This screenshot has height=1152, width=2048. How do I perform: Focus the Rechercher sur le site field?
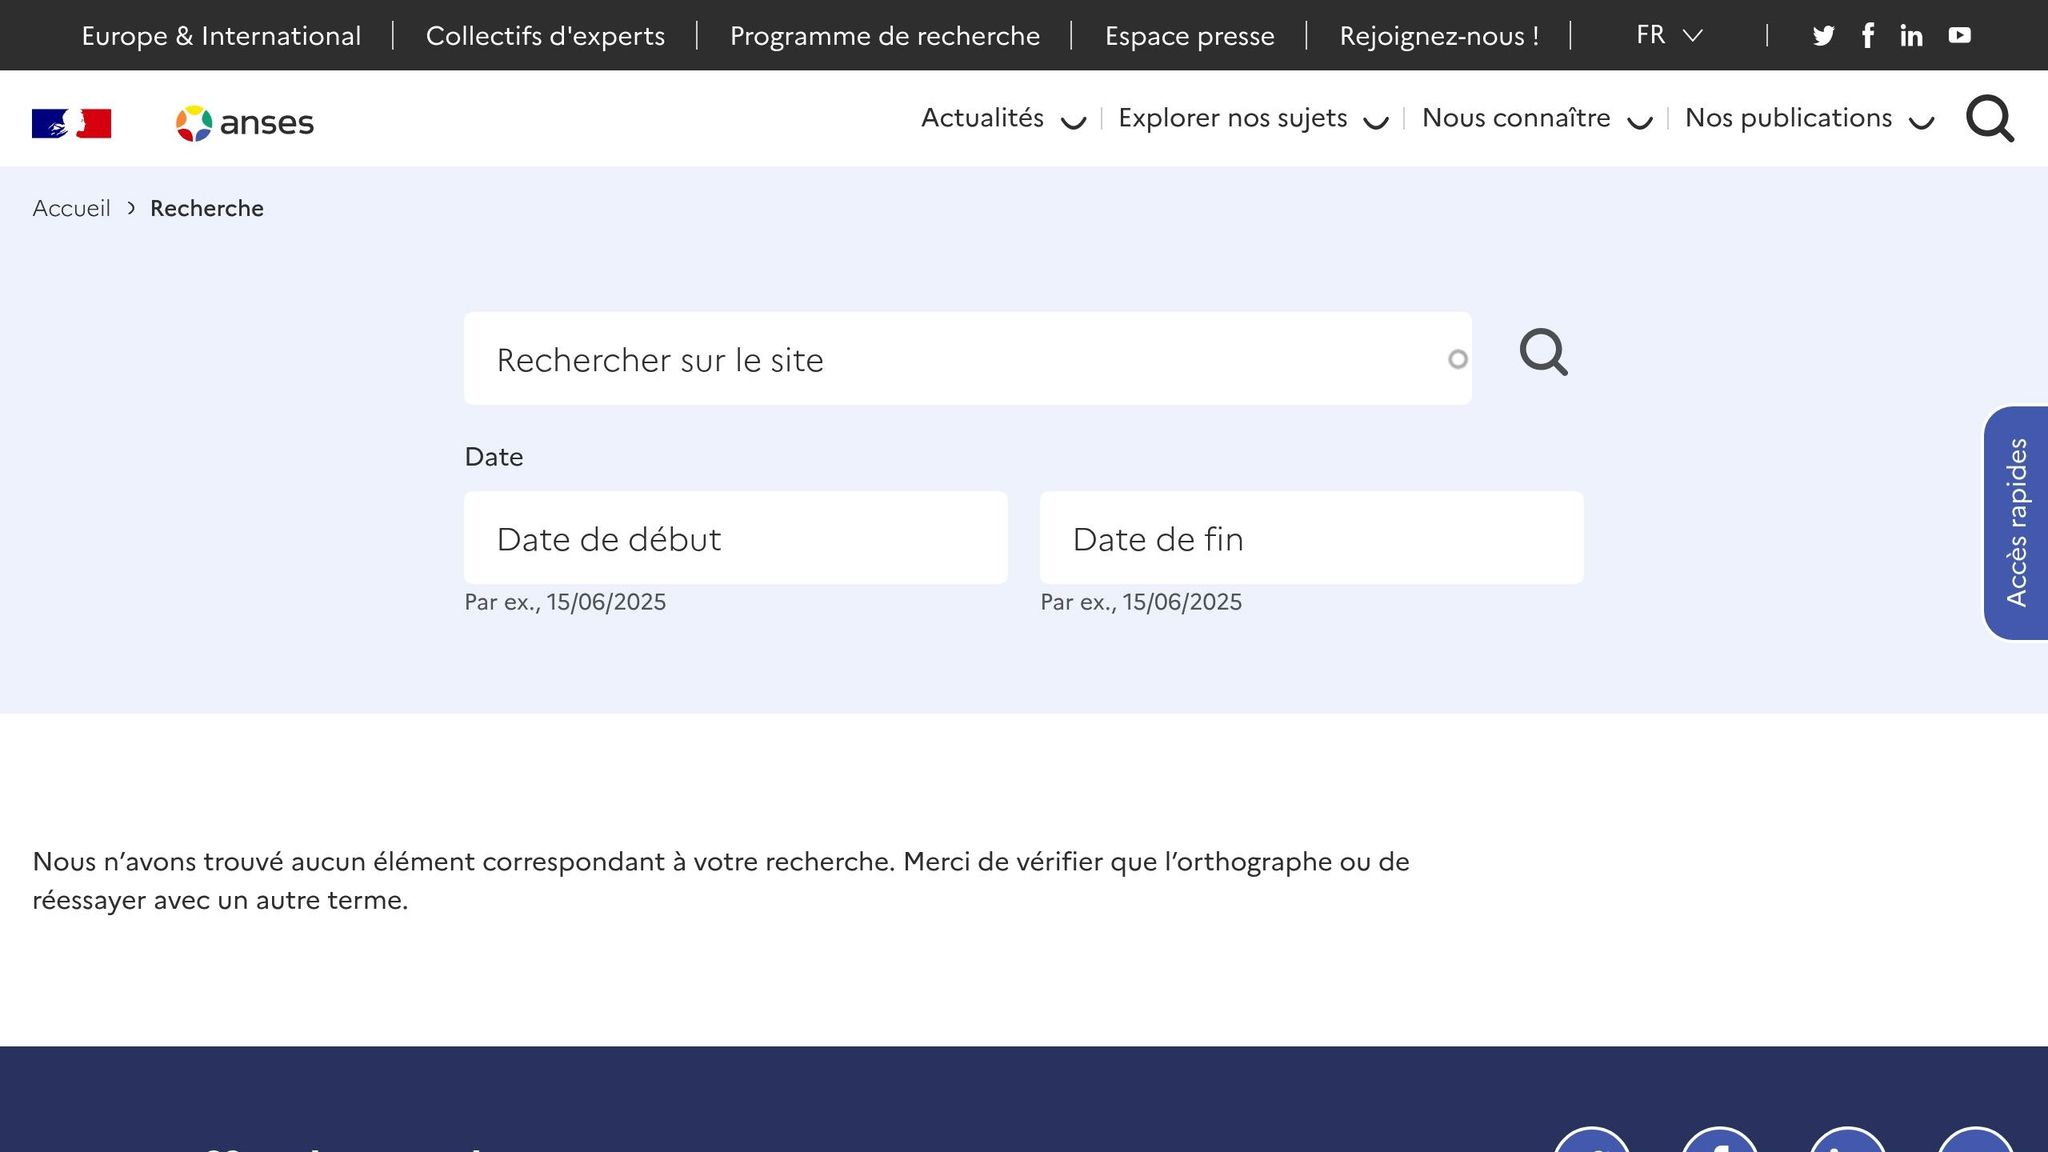(x=967, y=359)
